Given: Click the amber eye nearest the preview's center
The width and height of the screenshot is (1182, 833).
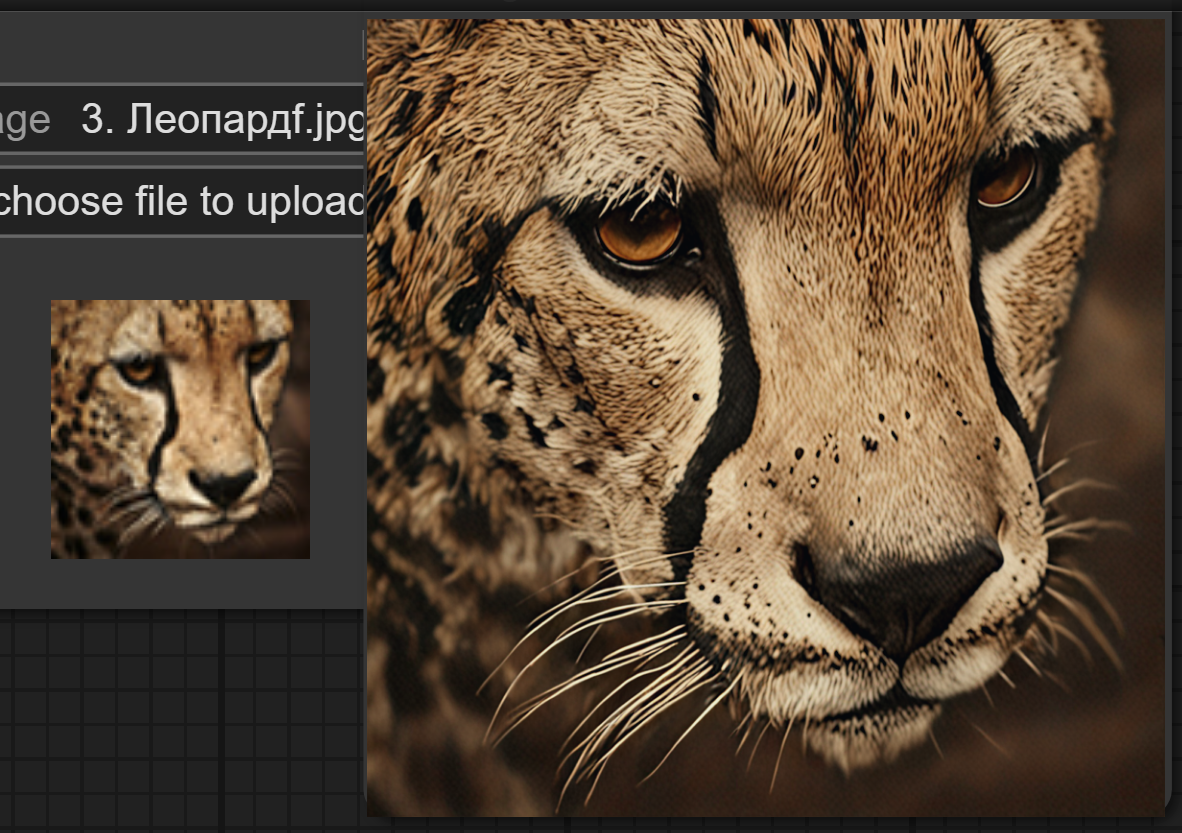Looking at the screenshot, I should [638, 232].
